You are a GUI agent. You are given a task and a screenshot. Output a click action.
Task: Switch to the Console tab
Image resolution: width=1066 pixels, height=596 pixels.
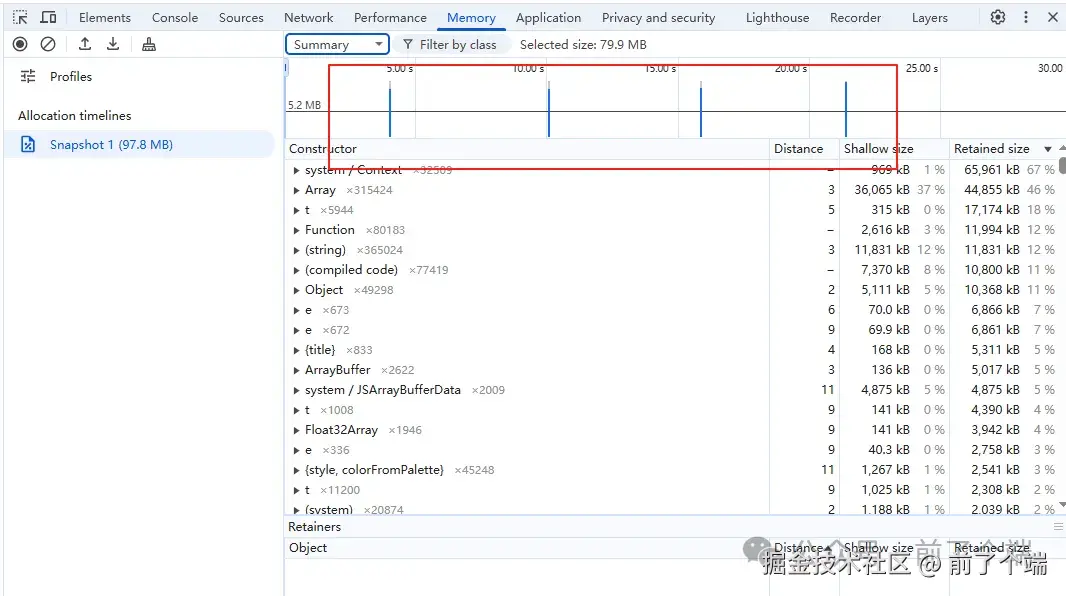click(x=175, y=18)
